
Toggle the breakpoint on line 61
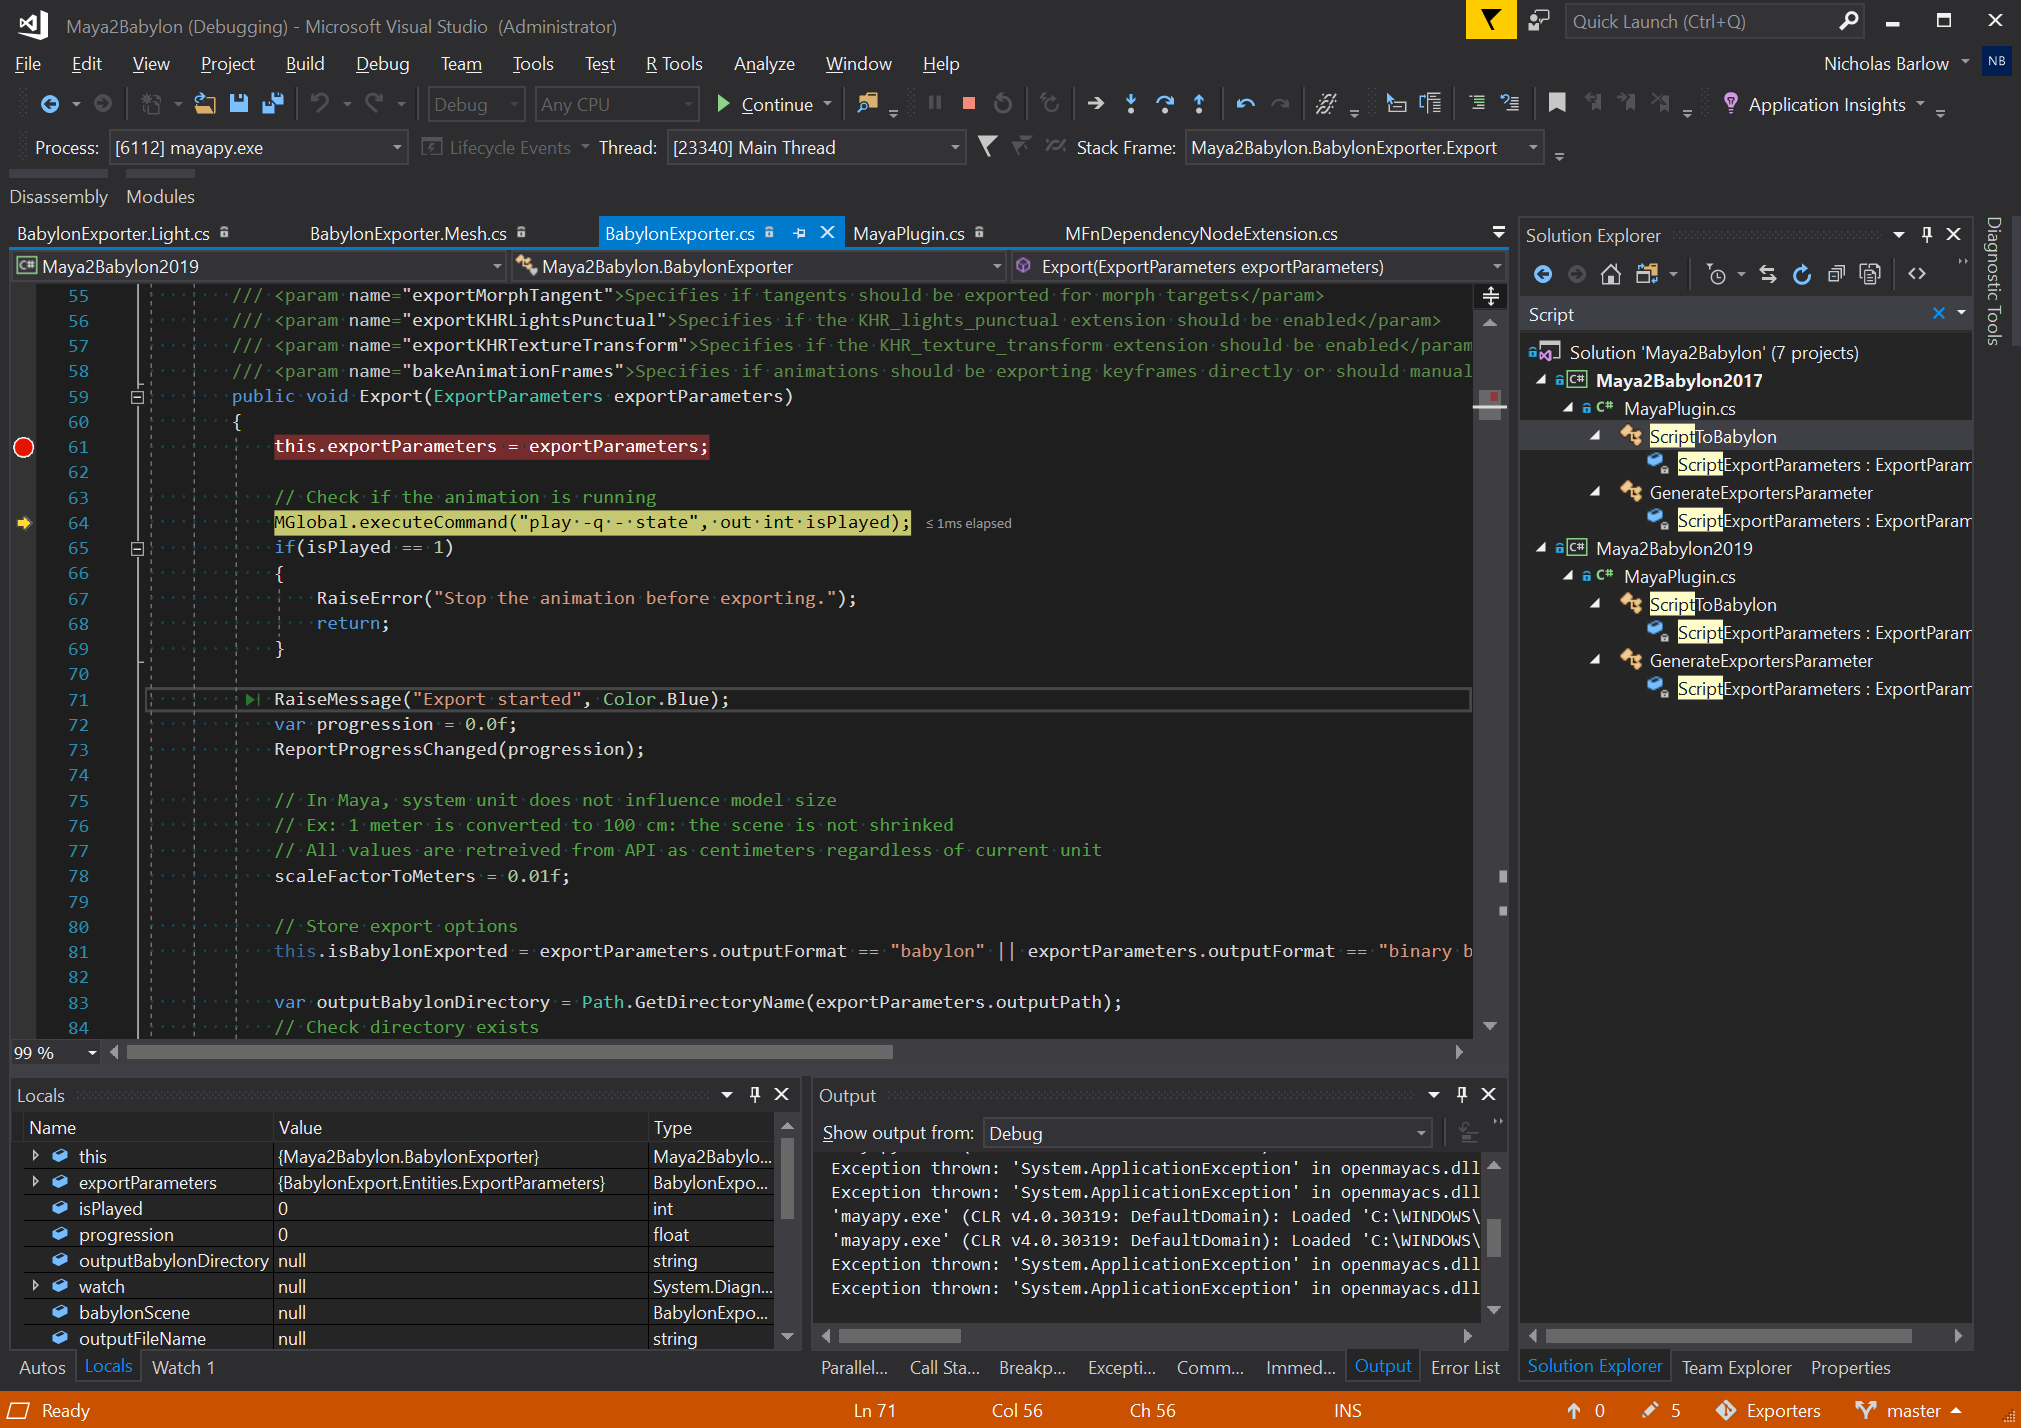point(23,447)
